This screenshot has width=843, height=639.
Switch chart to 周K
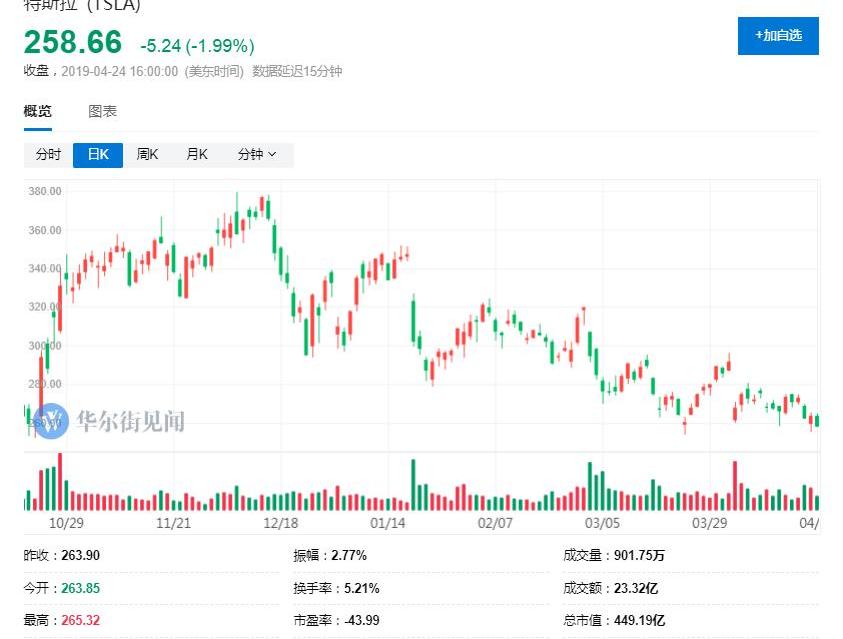tap(147, 155)
